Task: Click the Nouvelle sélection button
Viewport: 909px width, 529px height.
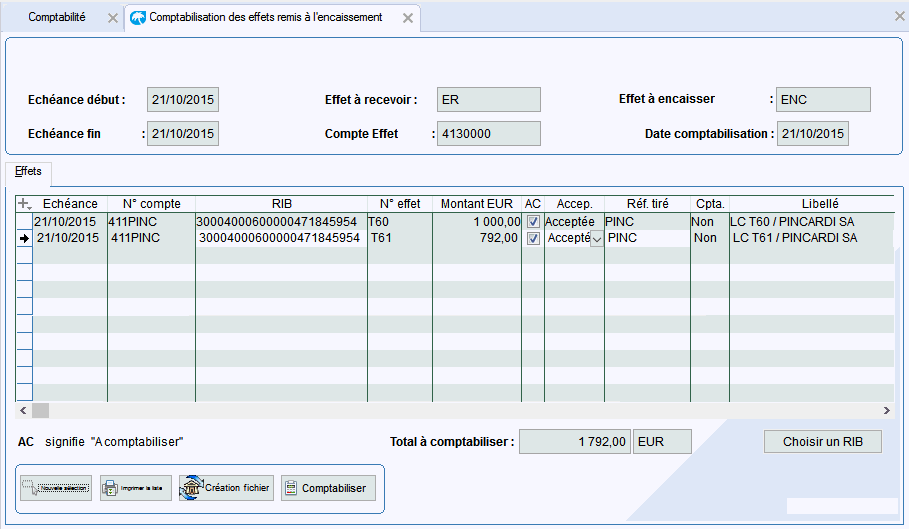Action: point(56,489)
